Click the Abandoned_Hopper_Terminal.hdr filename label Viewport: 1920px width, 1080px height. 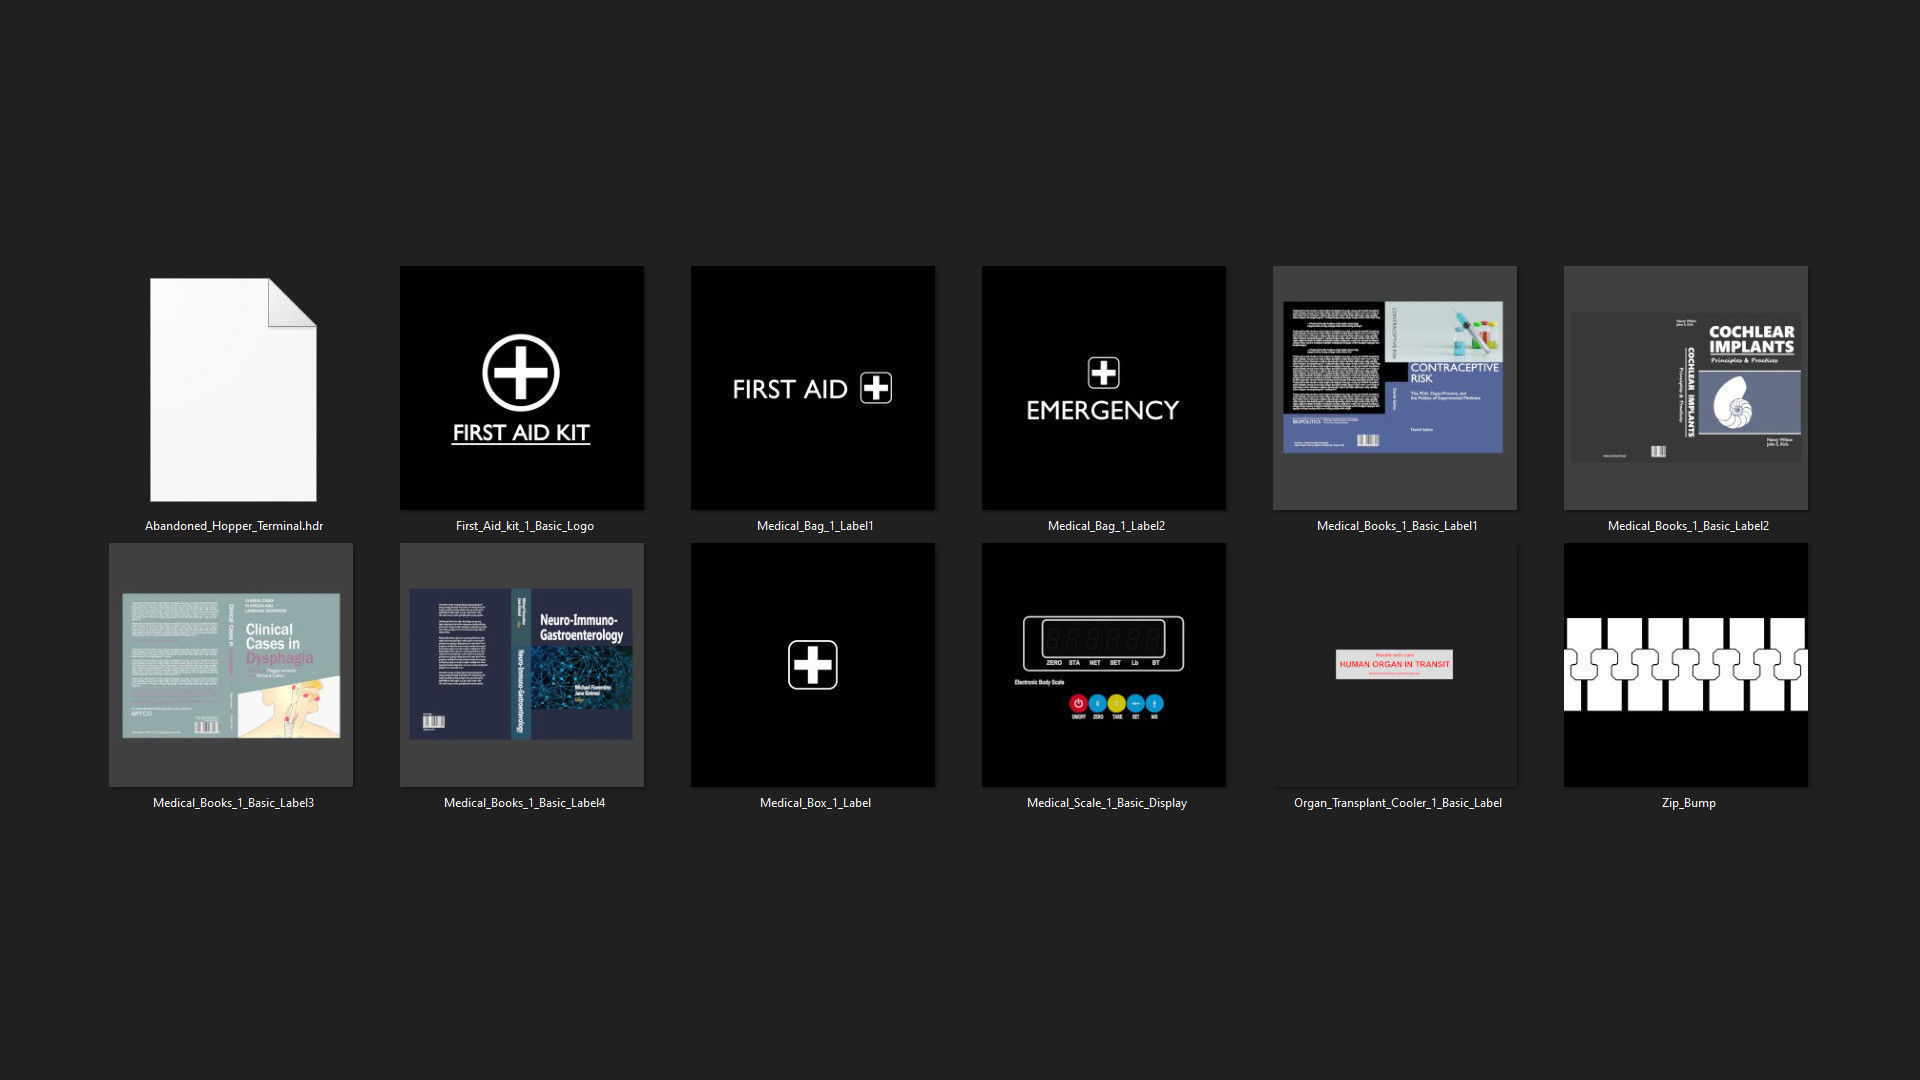234,526
